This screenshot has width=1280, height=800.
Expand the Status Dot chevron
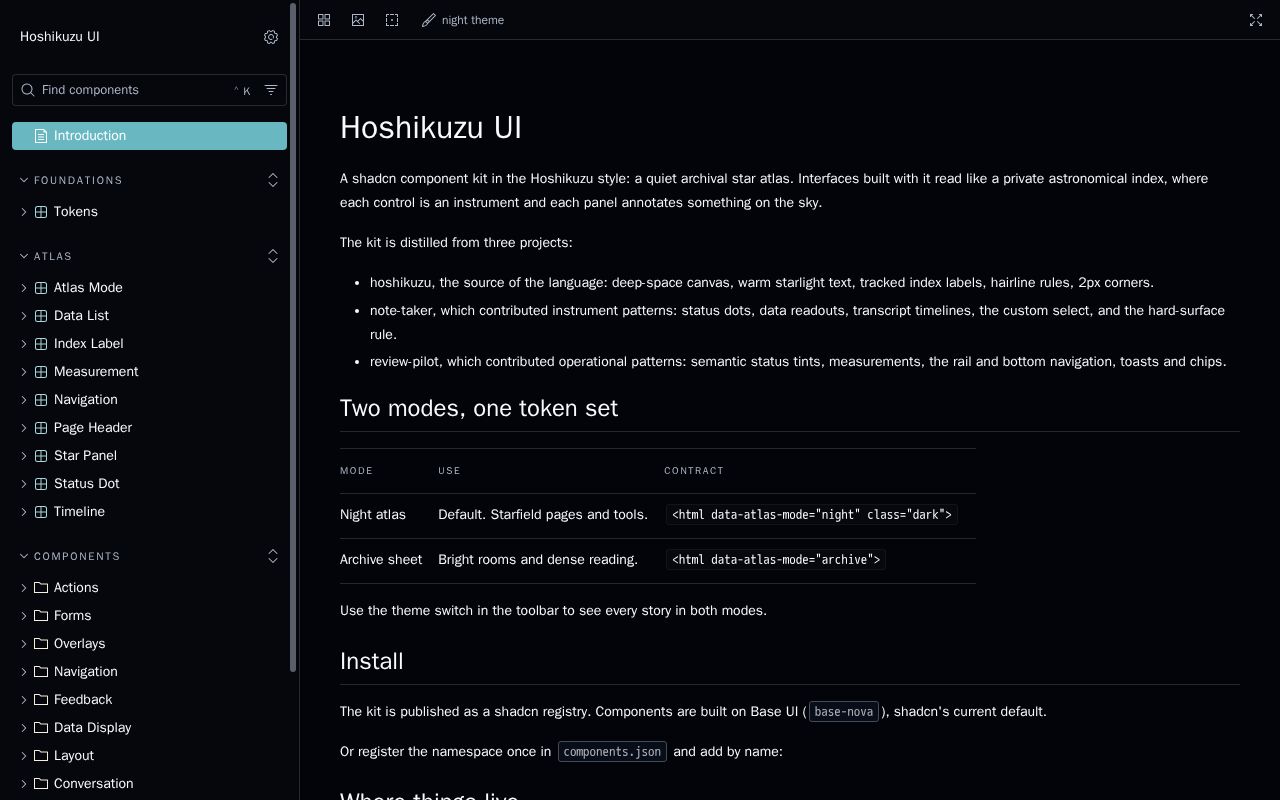click(x=24, y=484)
